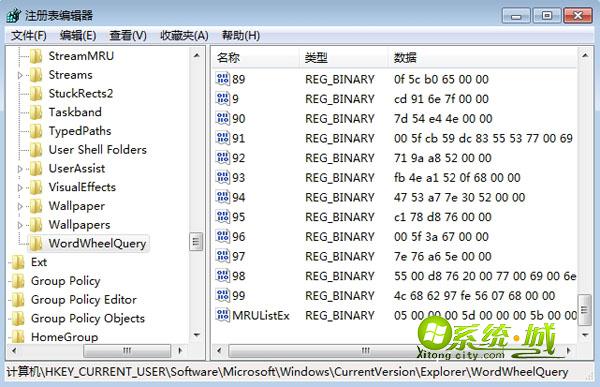
Task: Select data cell '7e 76 a6 5e 00 00'
Action: point(443,256)
